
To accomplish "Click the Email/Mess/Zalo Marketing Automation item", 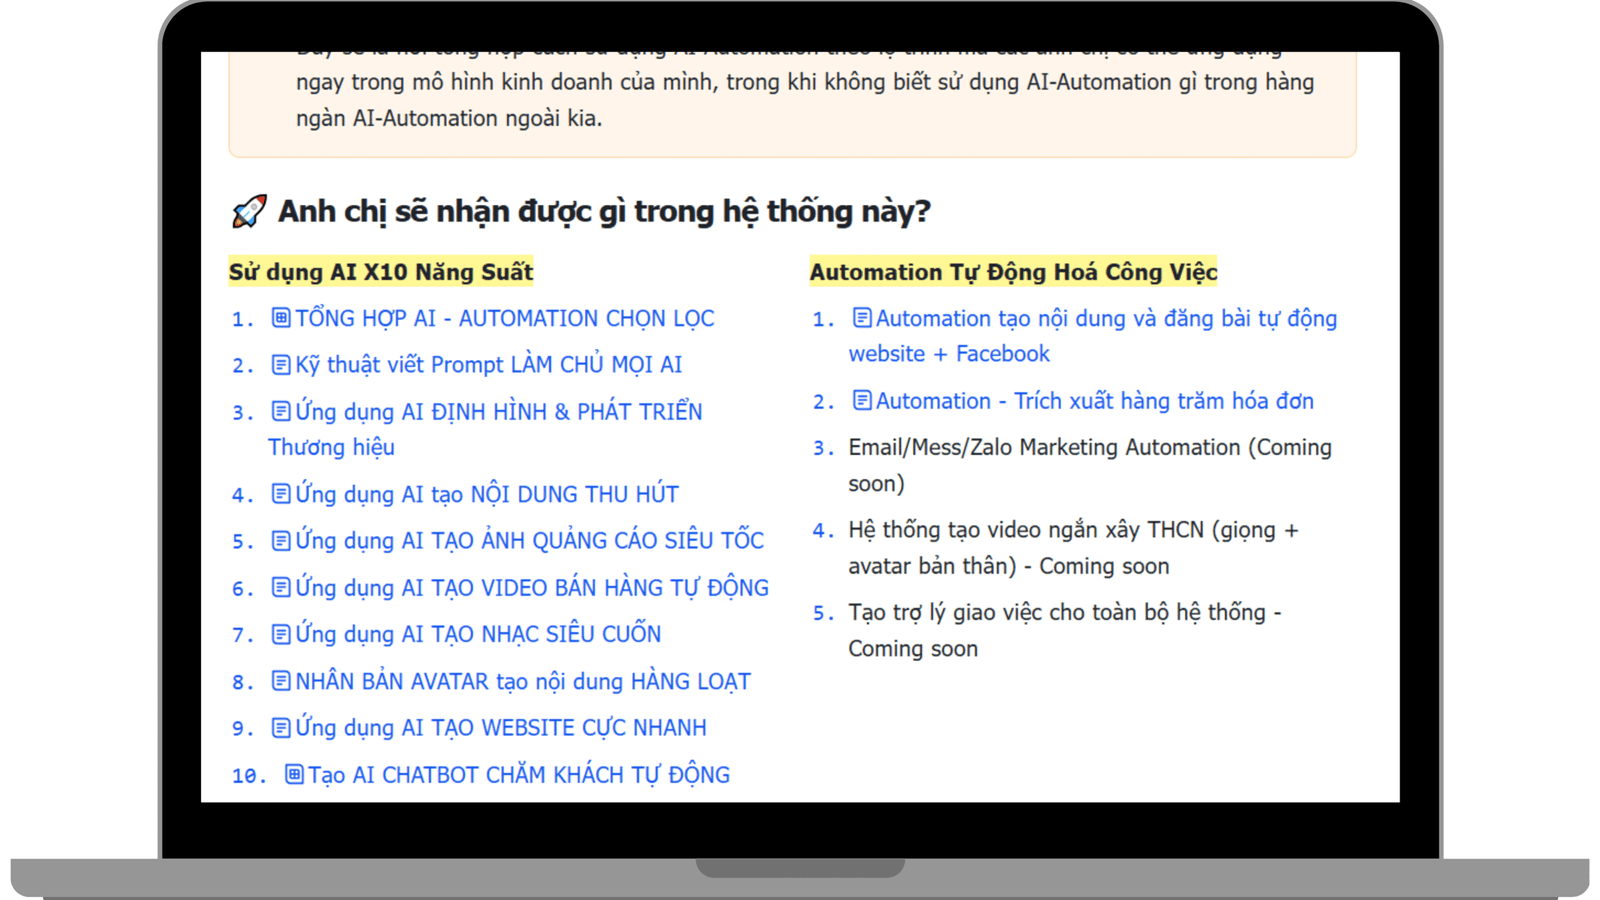I will (1089, 448).
